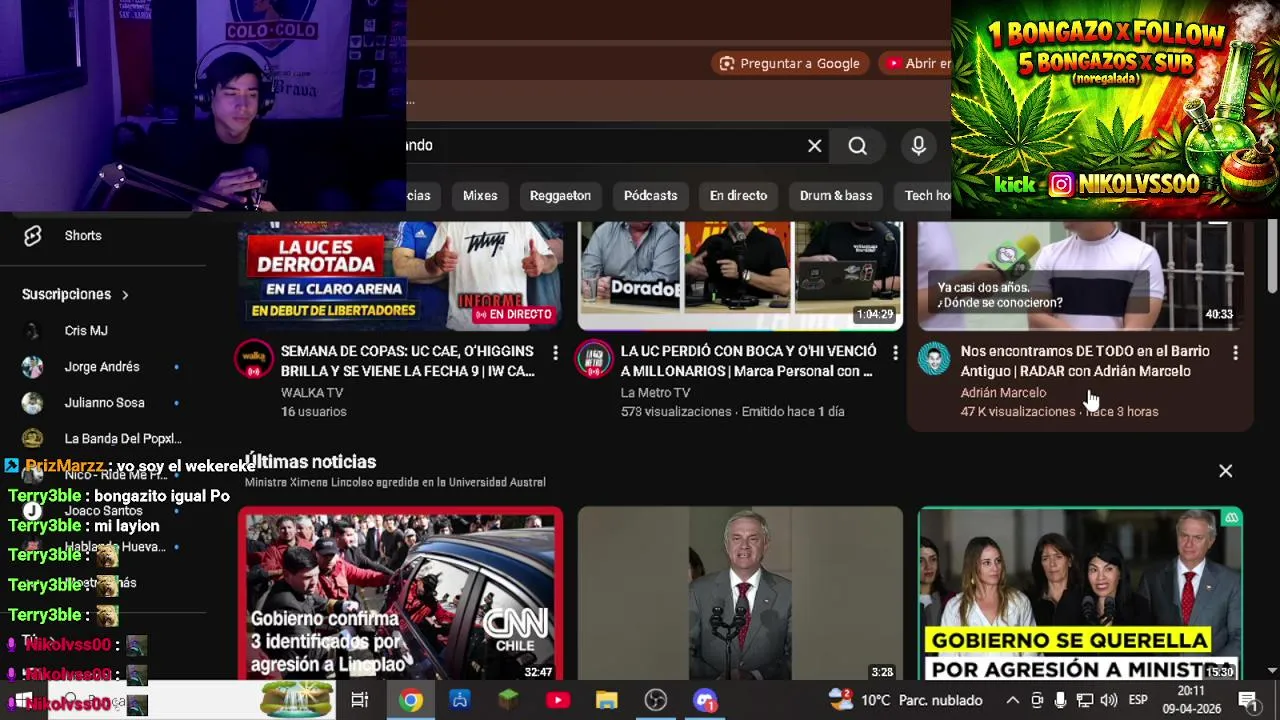
Task: Open La Metro TV channel avatar
Action: (594, 359)
